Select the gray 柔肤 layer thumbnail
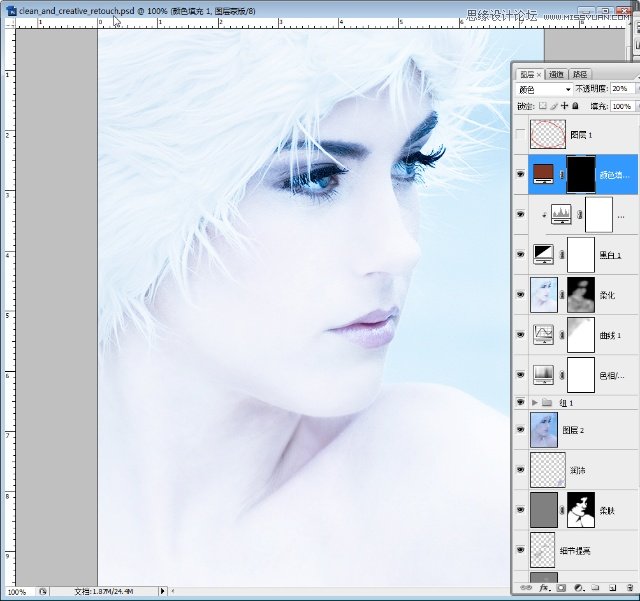This screenshot has width=640, height=601. 544,510
